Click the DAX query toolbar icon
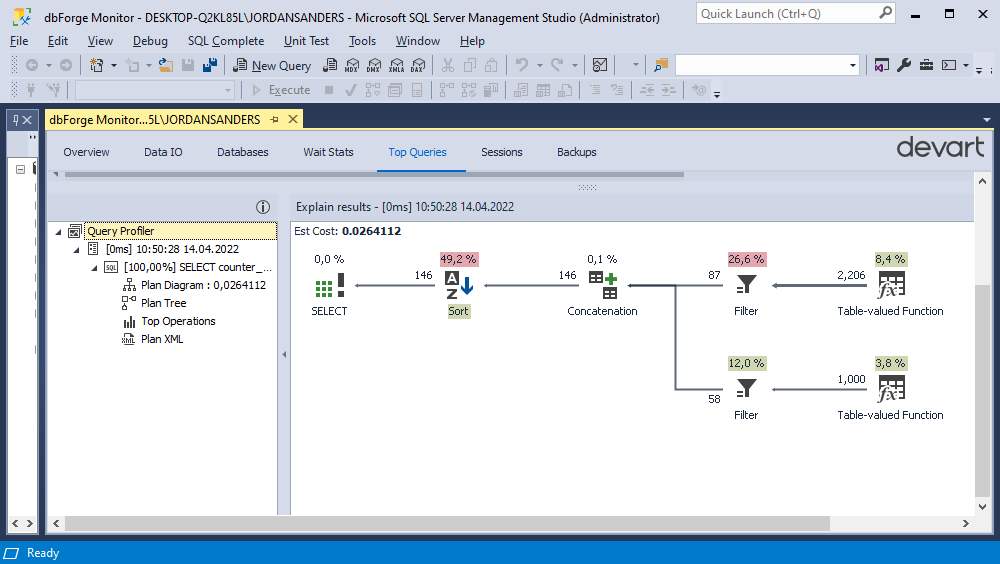Viewport: 1000px width, 564px height. (x=418, y=65)
